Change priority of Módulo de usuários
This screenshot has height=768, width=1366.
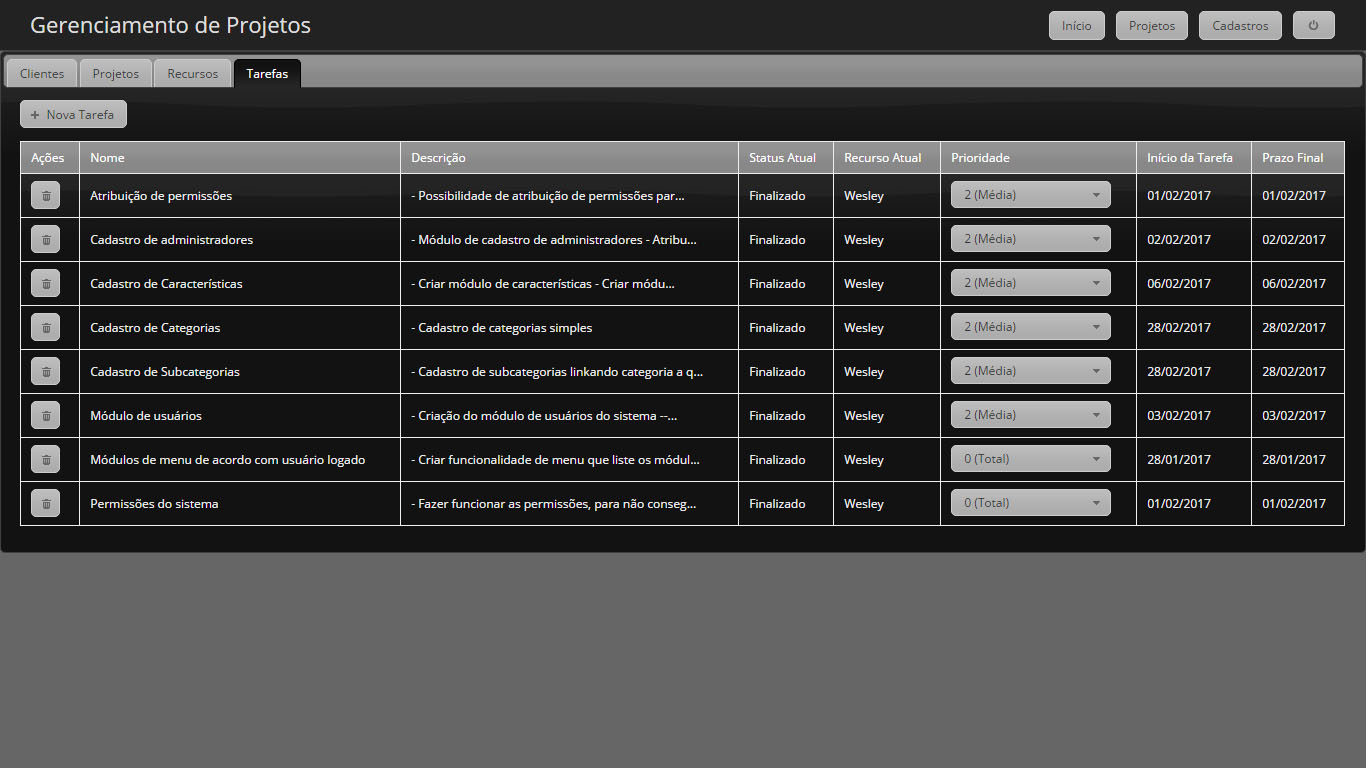[1030, 415]
